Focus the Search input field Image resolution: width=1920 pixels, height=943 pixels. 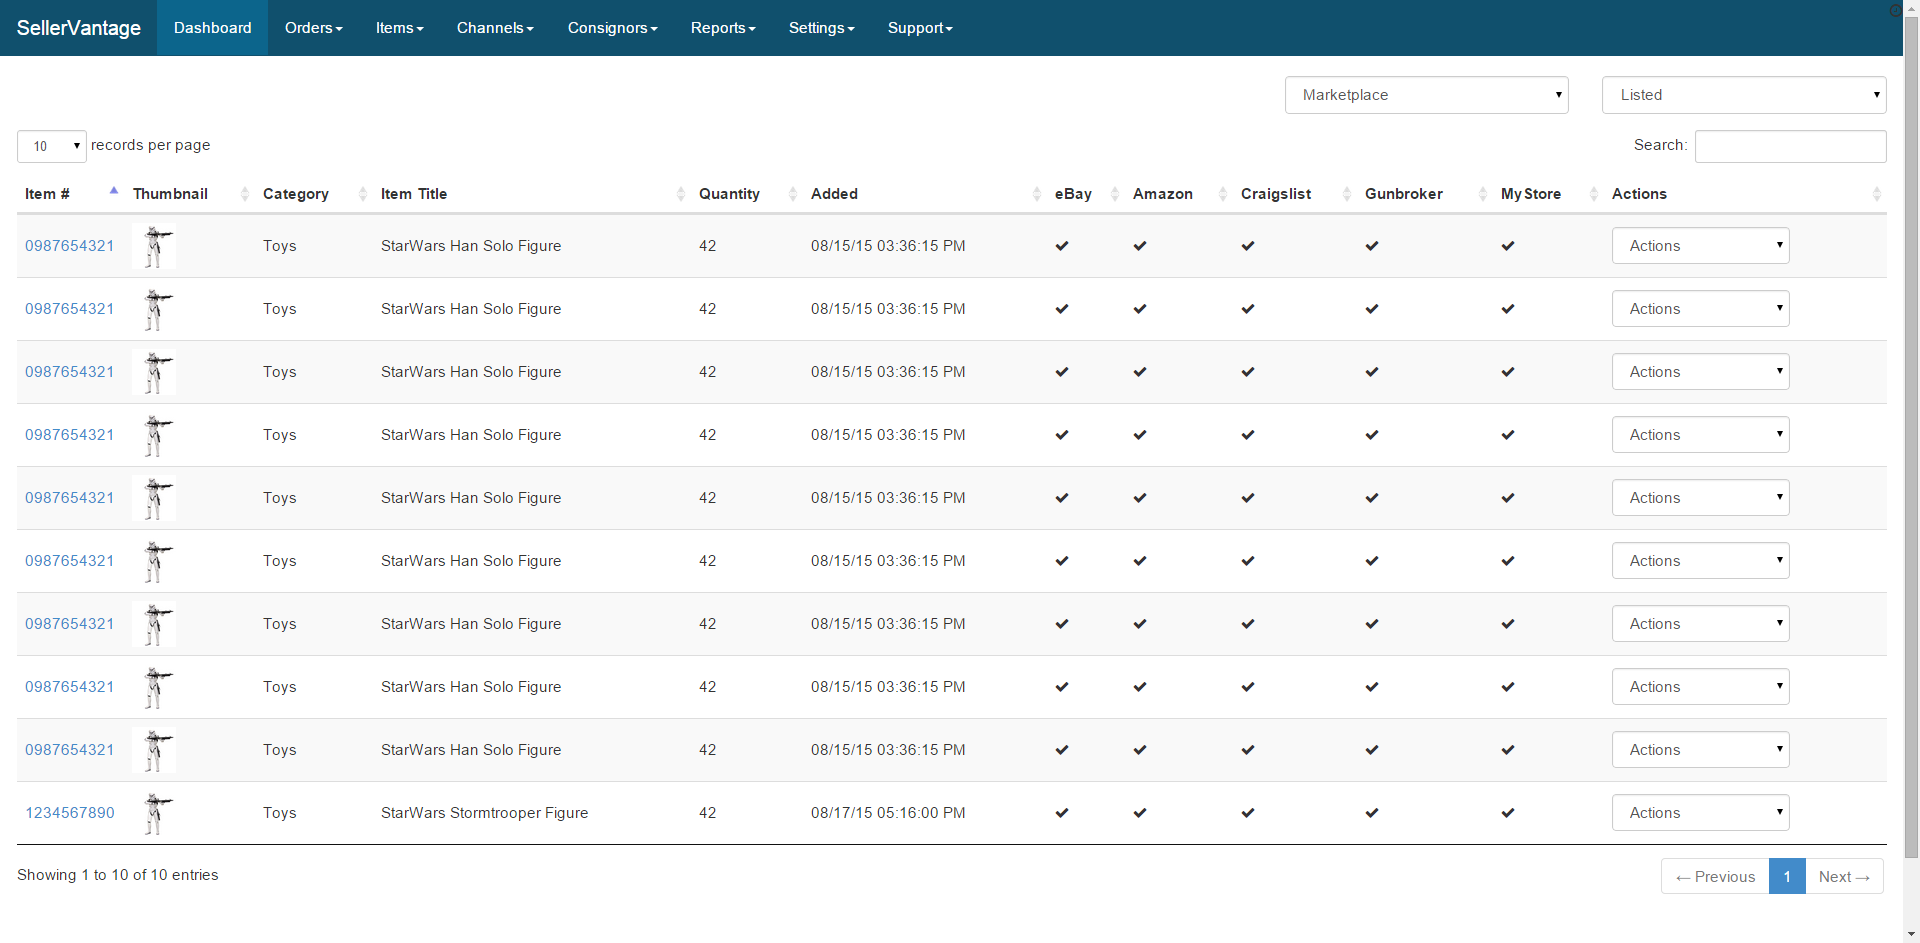pos(1790,146)
